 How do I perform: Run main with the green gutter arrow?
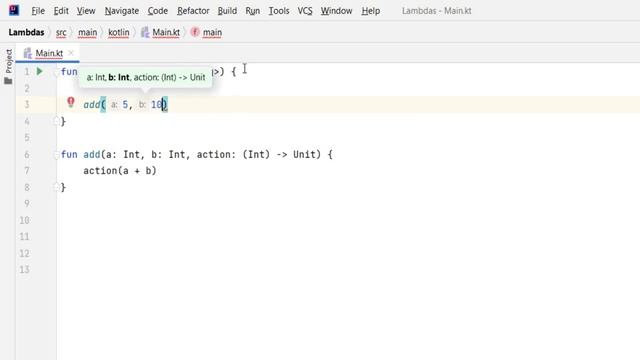(40, 71)
